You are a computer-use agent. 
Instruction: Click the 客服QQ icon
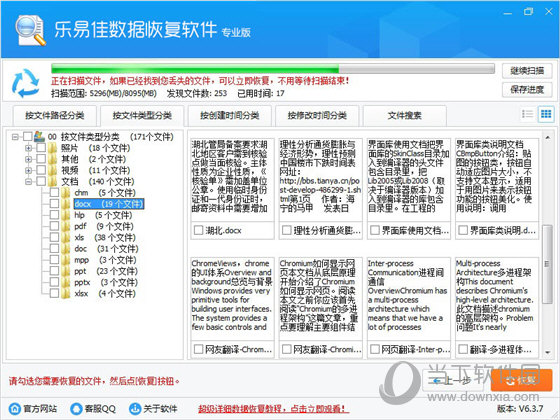click(76, 409)
